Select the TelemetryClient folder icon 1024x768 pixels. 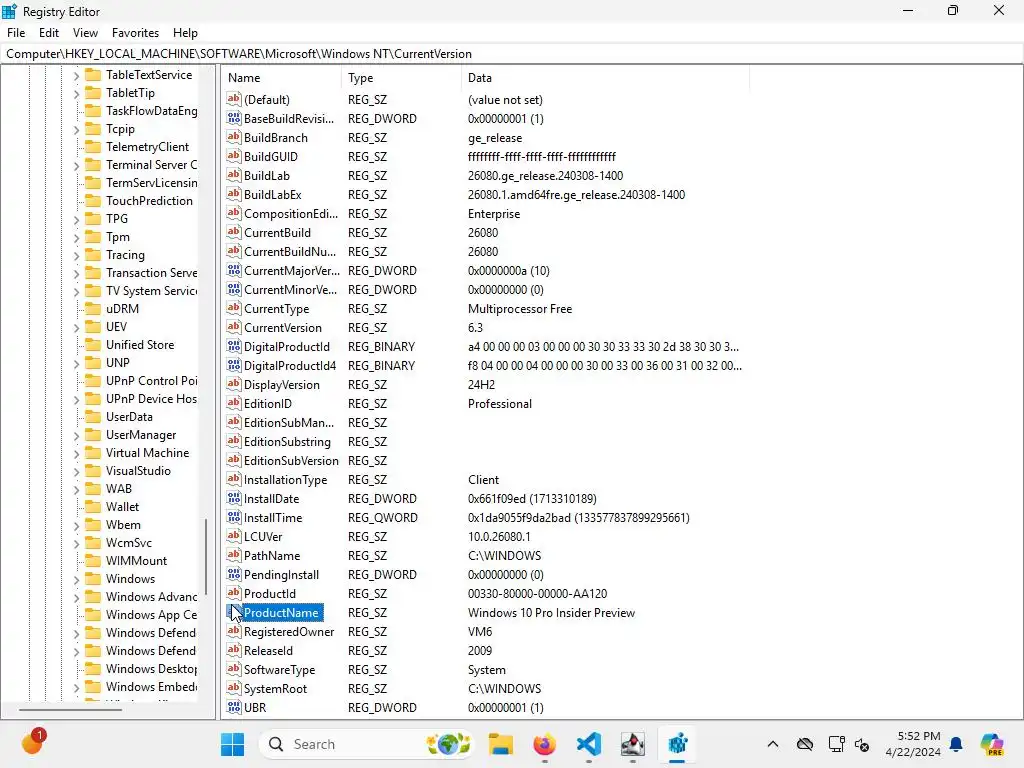[x=93, y=148]
